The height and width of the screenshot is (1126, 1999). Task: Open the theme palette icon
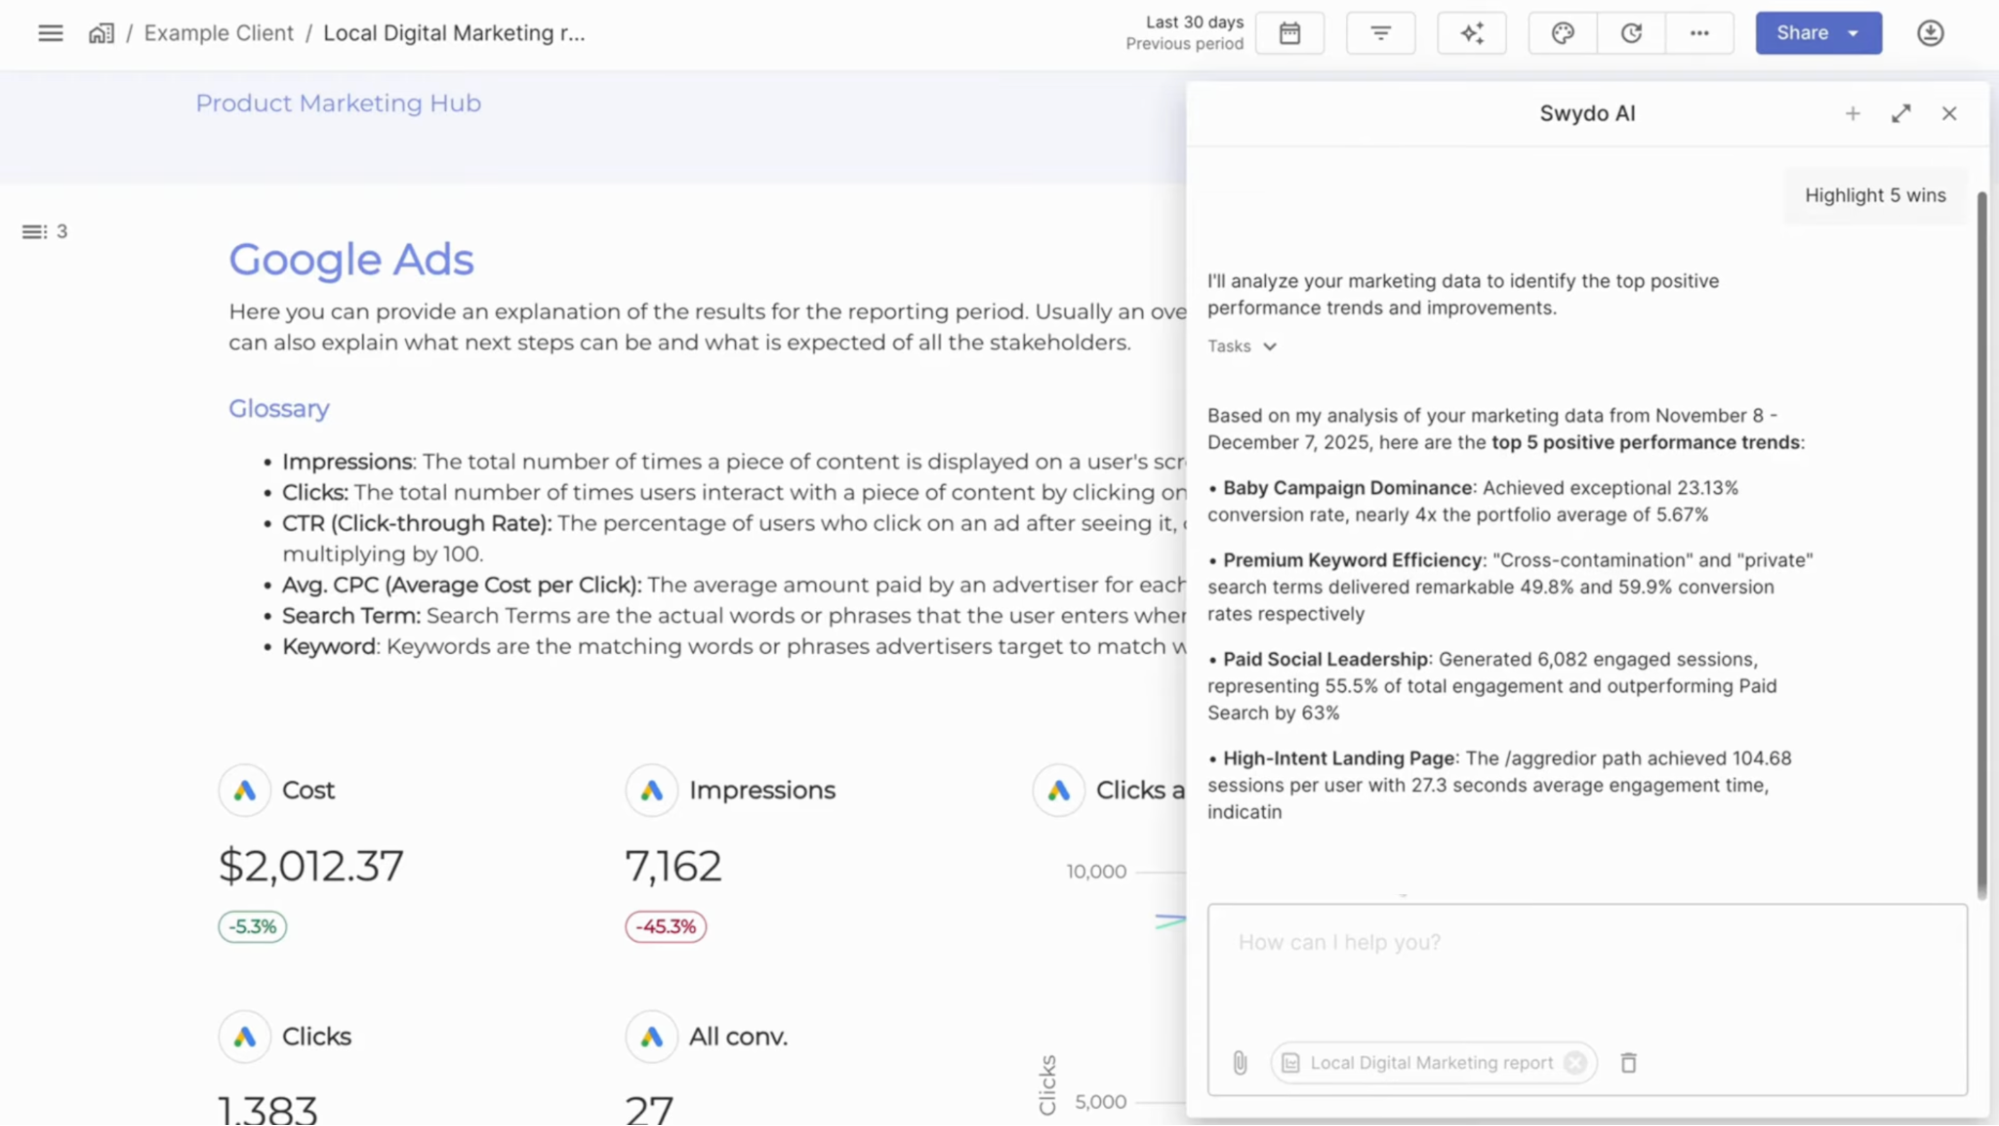(1562, 33)
